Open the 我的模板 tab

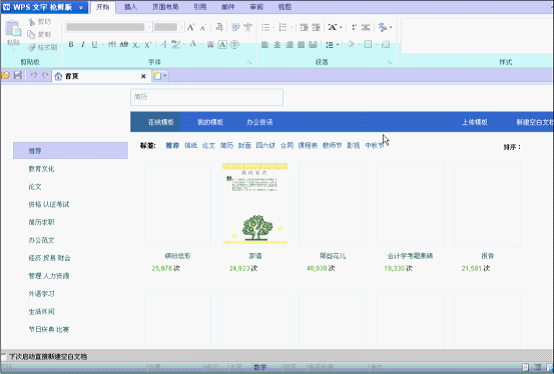210,122
